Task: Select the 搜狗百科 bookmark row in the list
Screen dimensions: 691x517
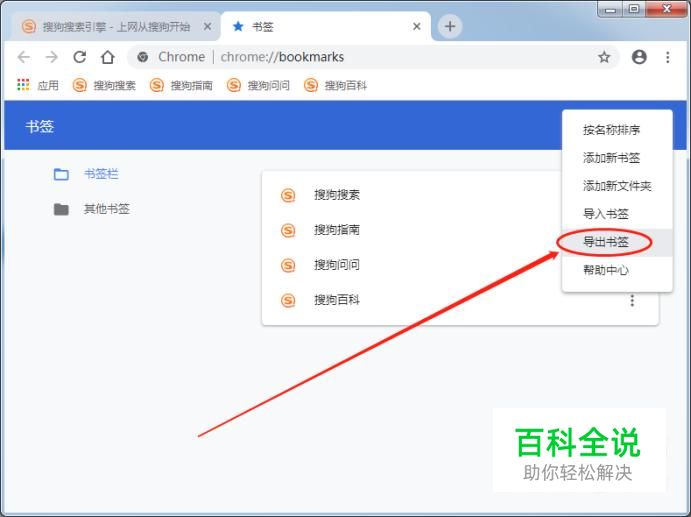Action: click(460, 300)
